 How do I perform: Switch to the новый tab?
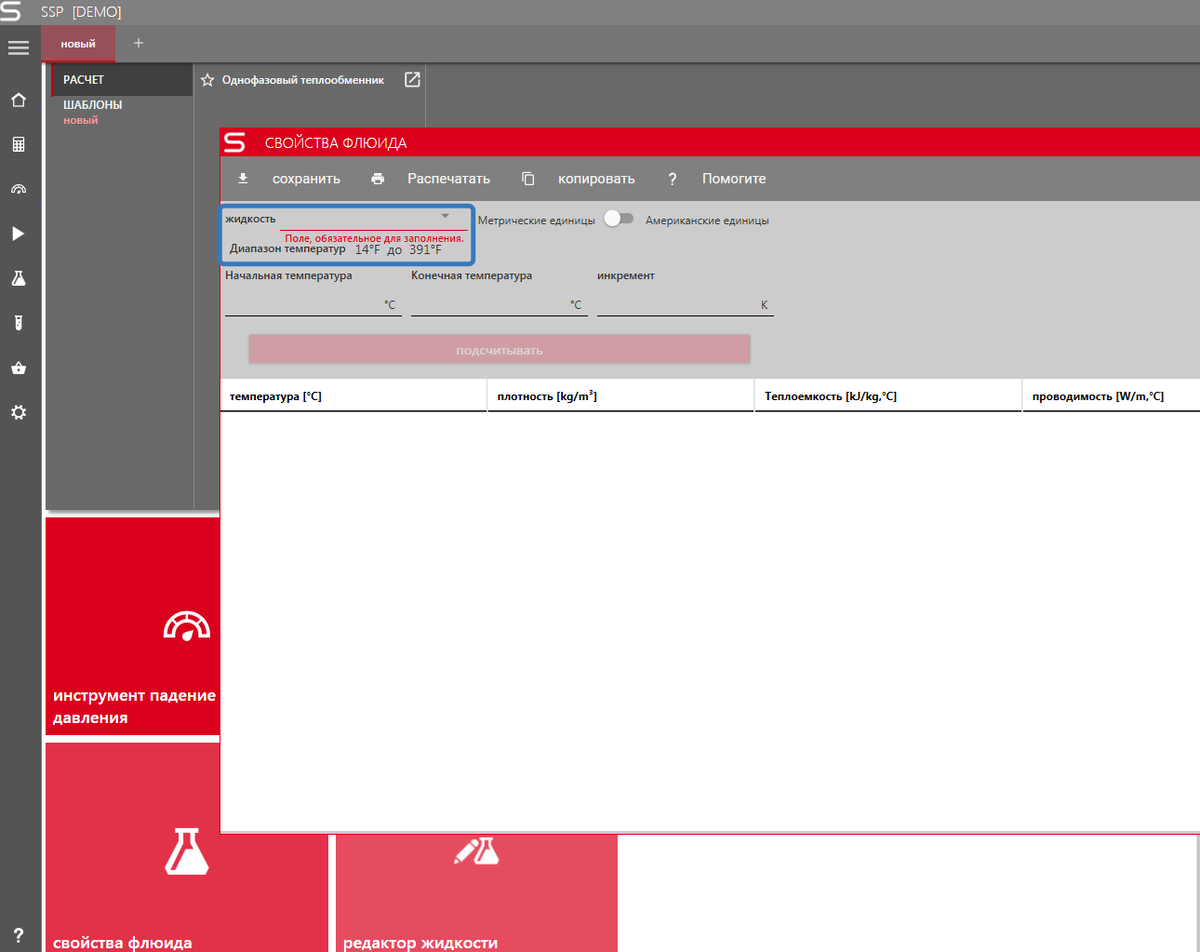(x=78, y=44)
